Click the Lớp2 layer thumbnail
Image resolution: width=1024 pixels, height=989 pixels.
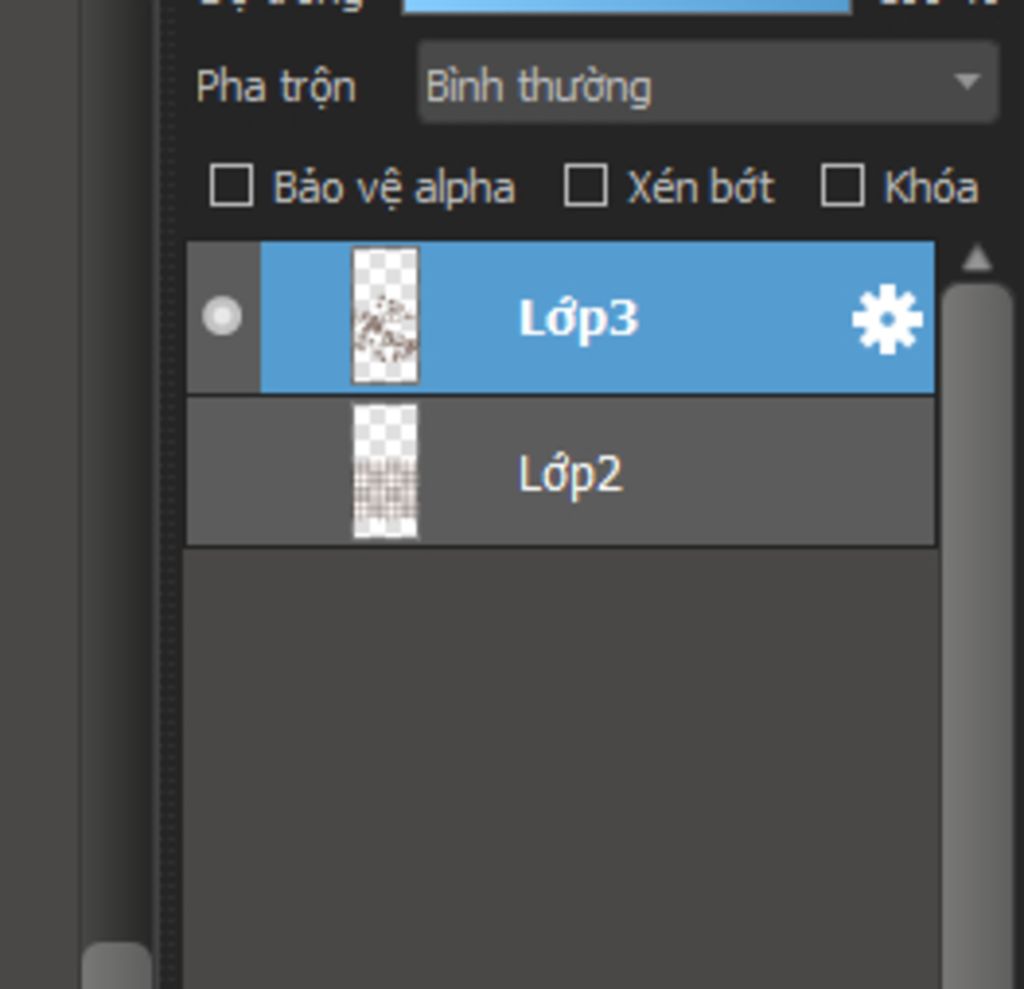point(385,472)
